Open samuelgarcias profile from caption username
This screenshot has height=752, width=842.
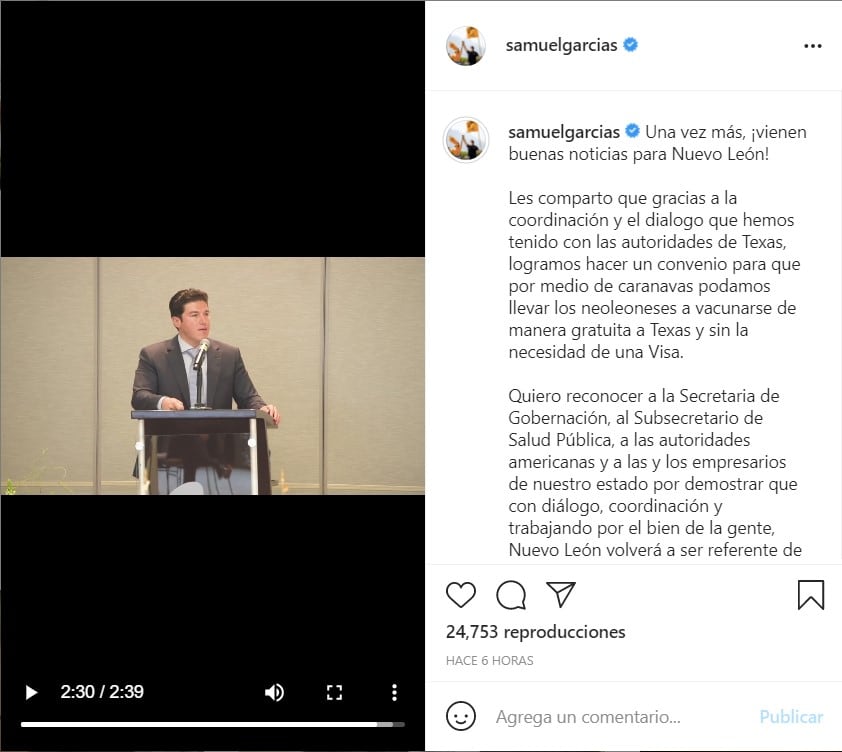(564, 132)
